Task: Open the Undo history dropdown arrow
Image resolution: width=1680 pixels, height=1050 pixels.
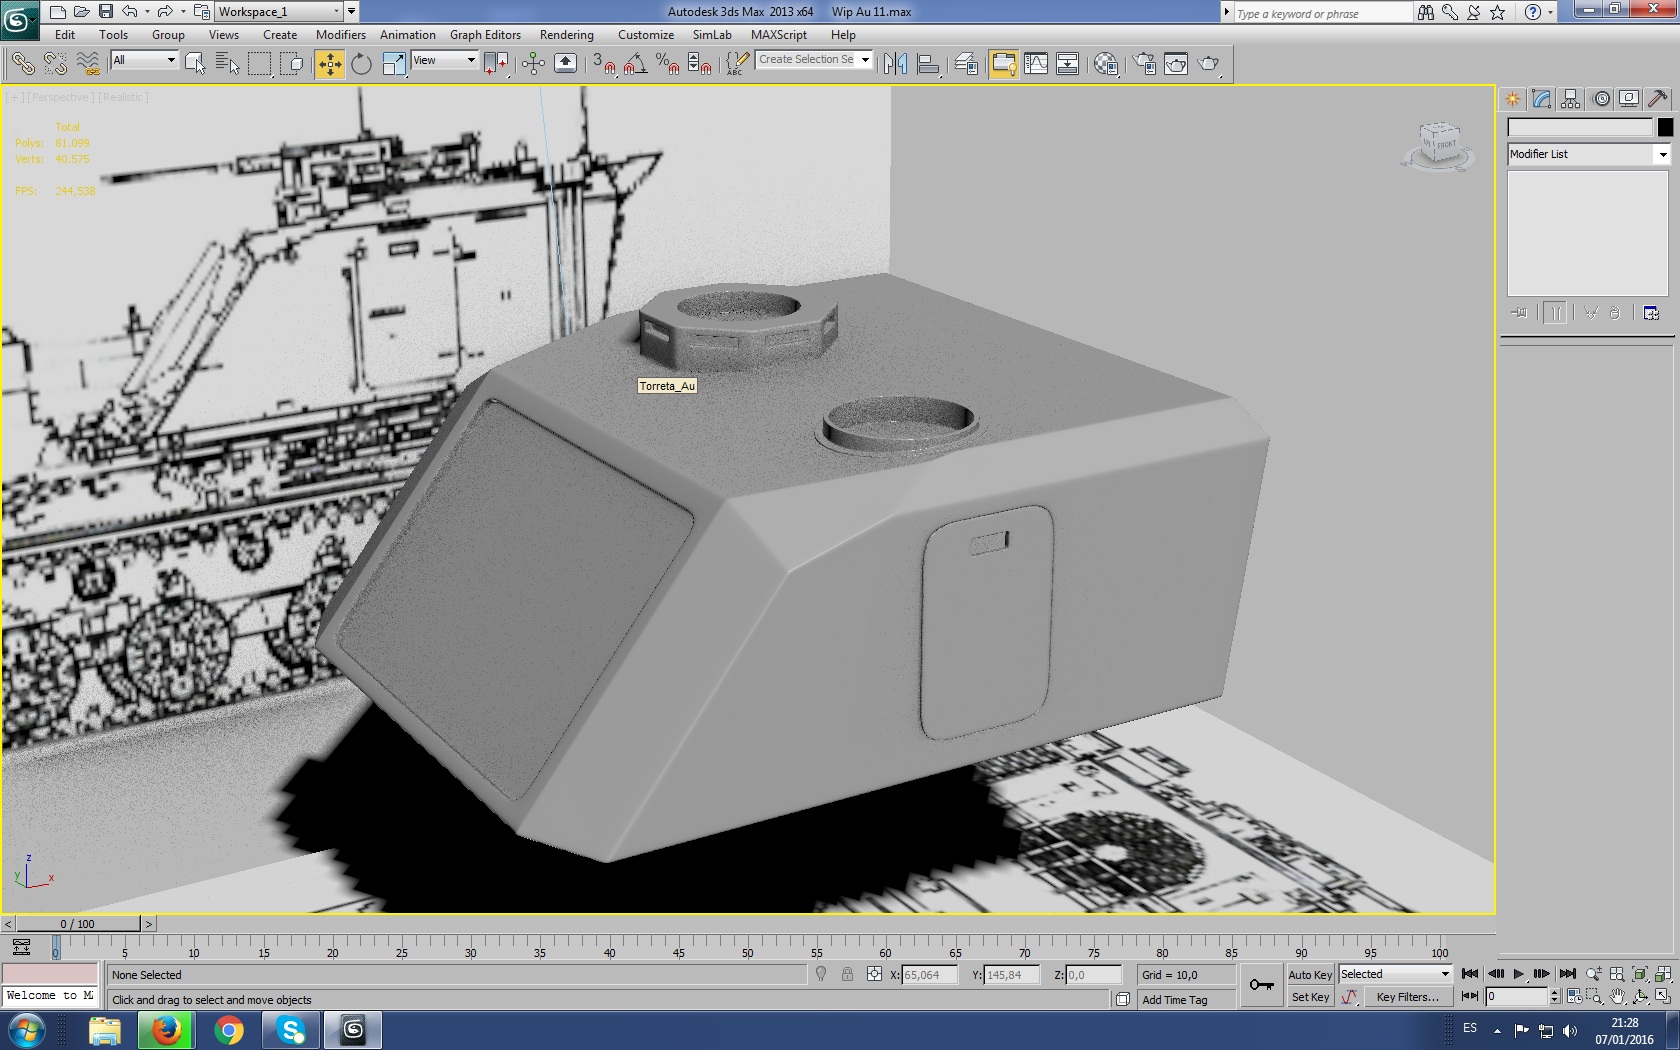Action: 147,12
